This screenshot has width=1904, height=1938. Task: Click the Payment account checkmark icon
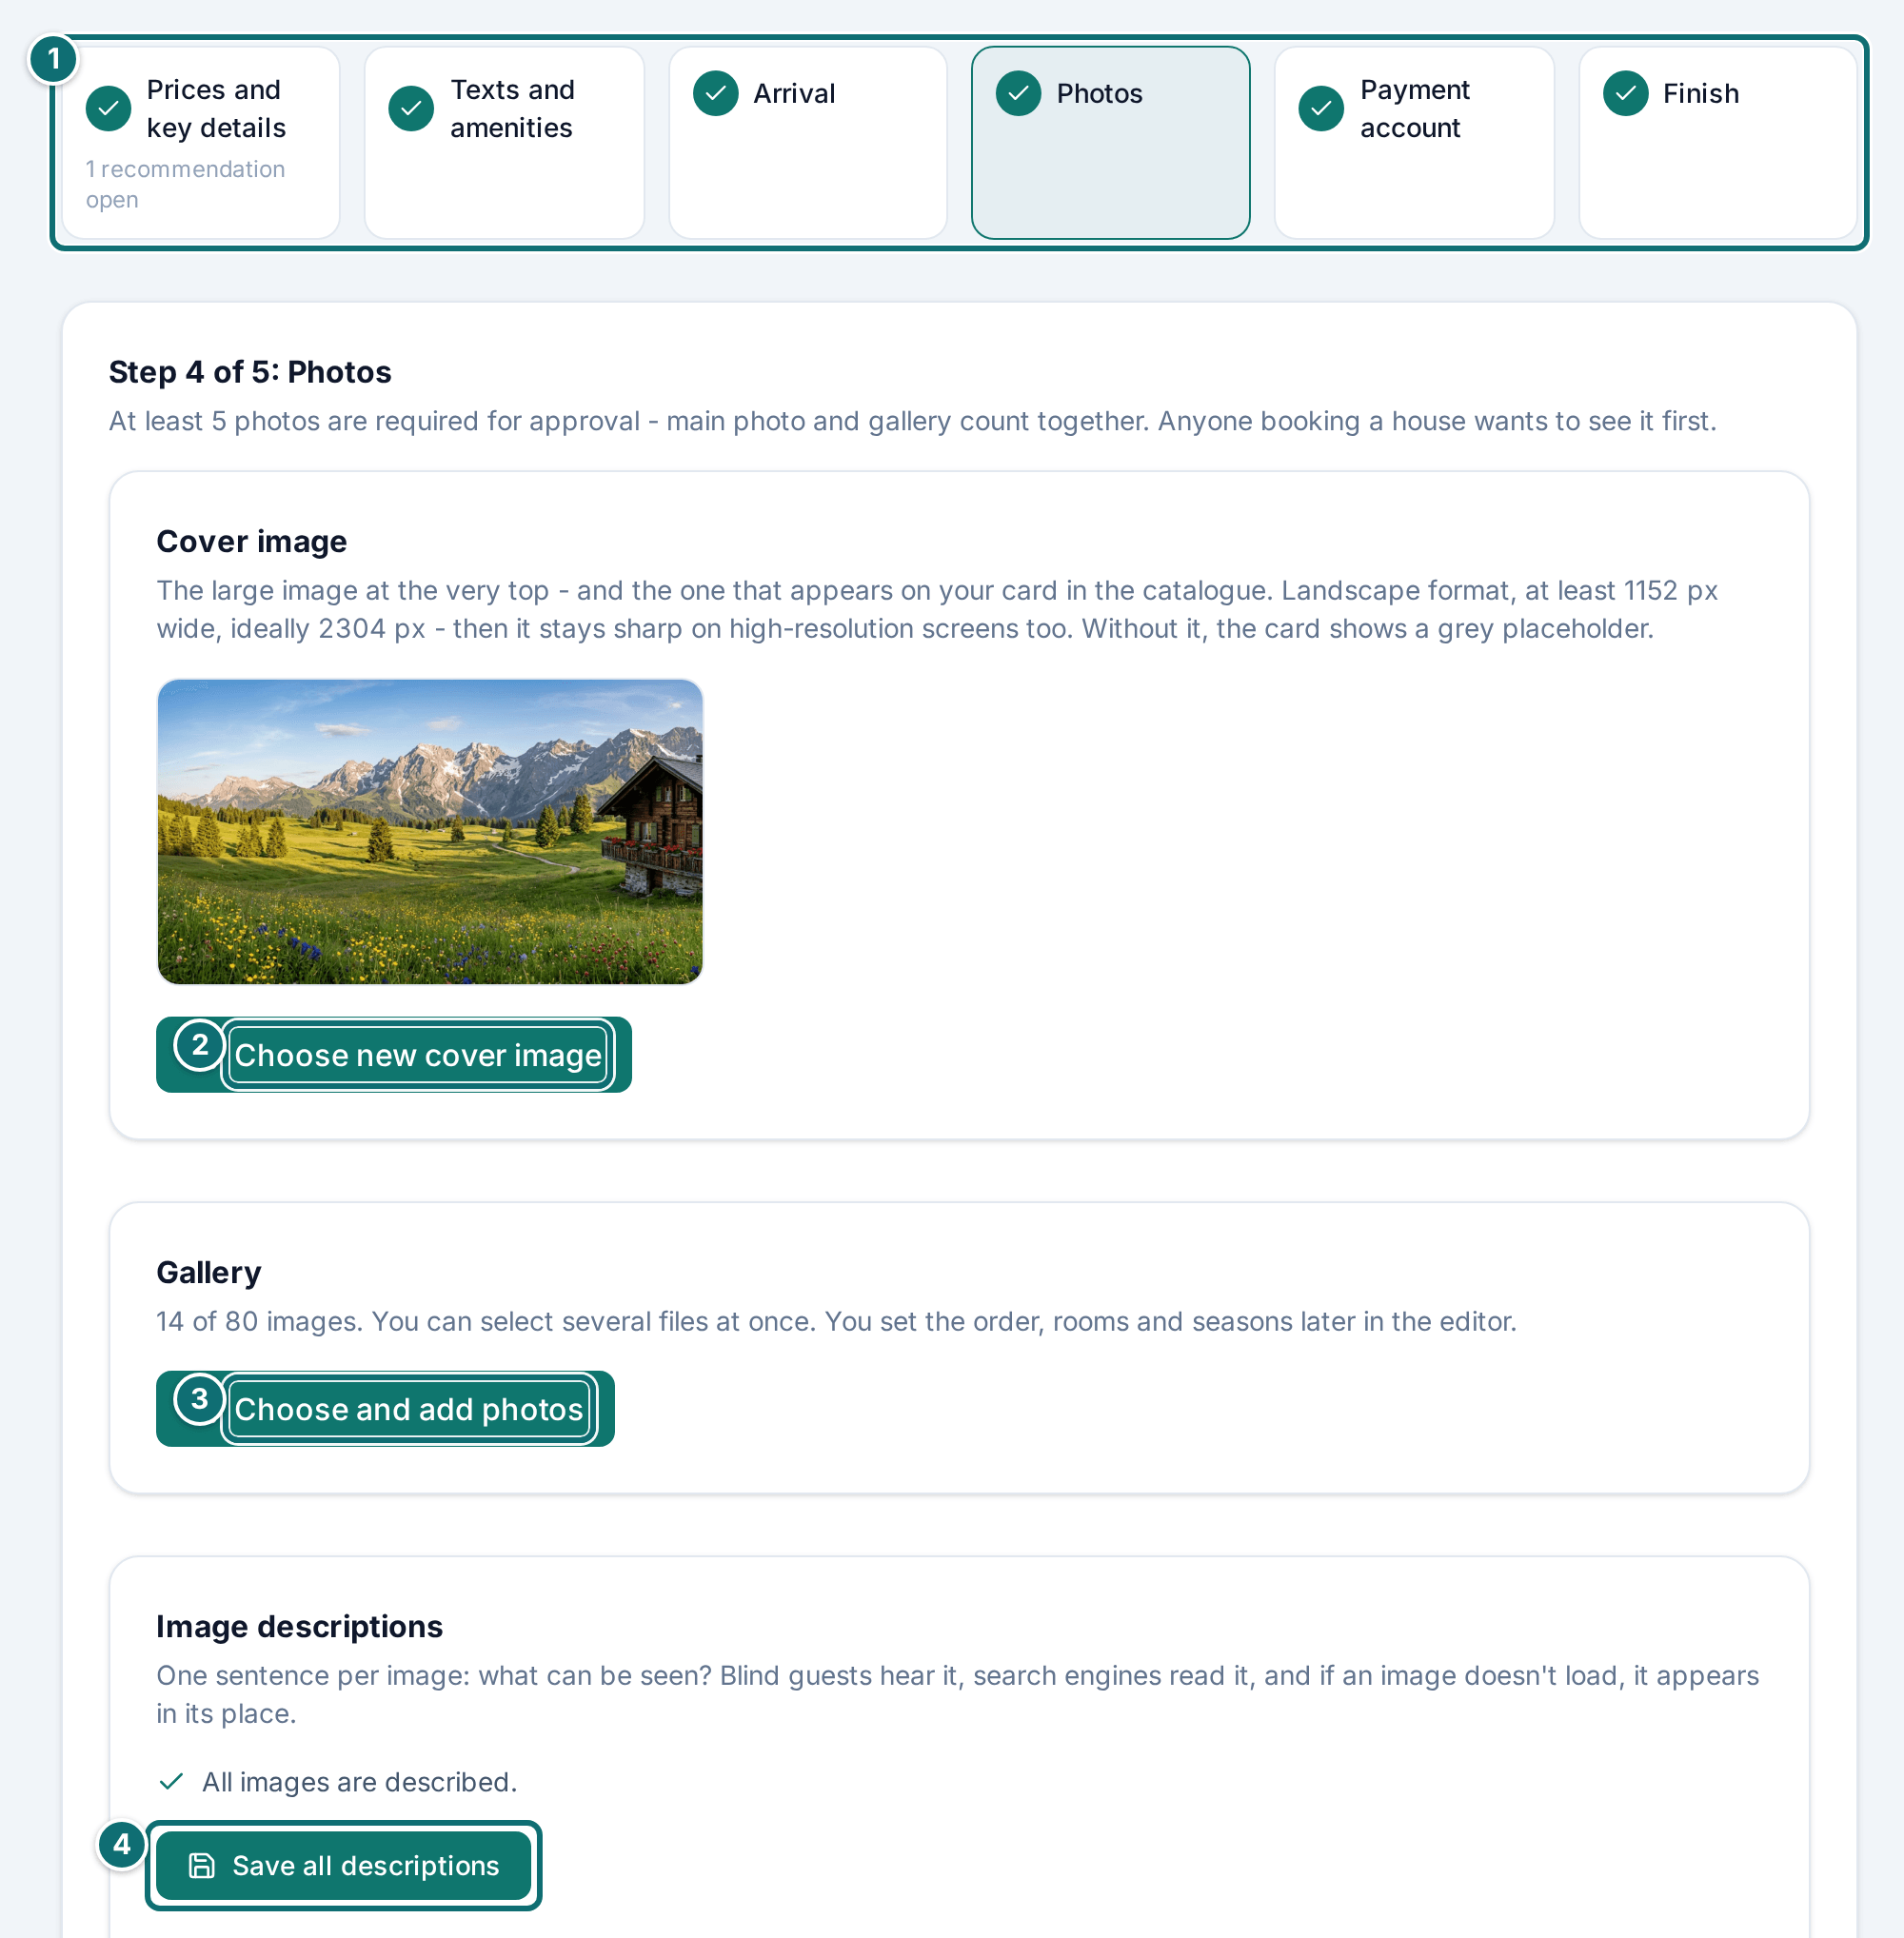pyautogui.click(x=1321, y=108)
